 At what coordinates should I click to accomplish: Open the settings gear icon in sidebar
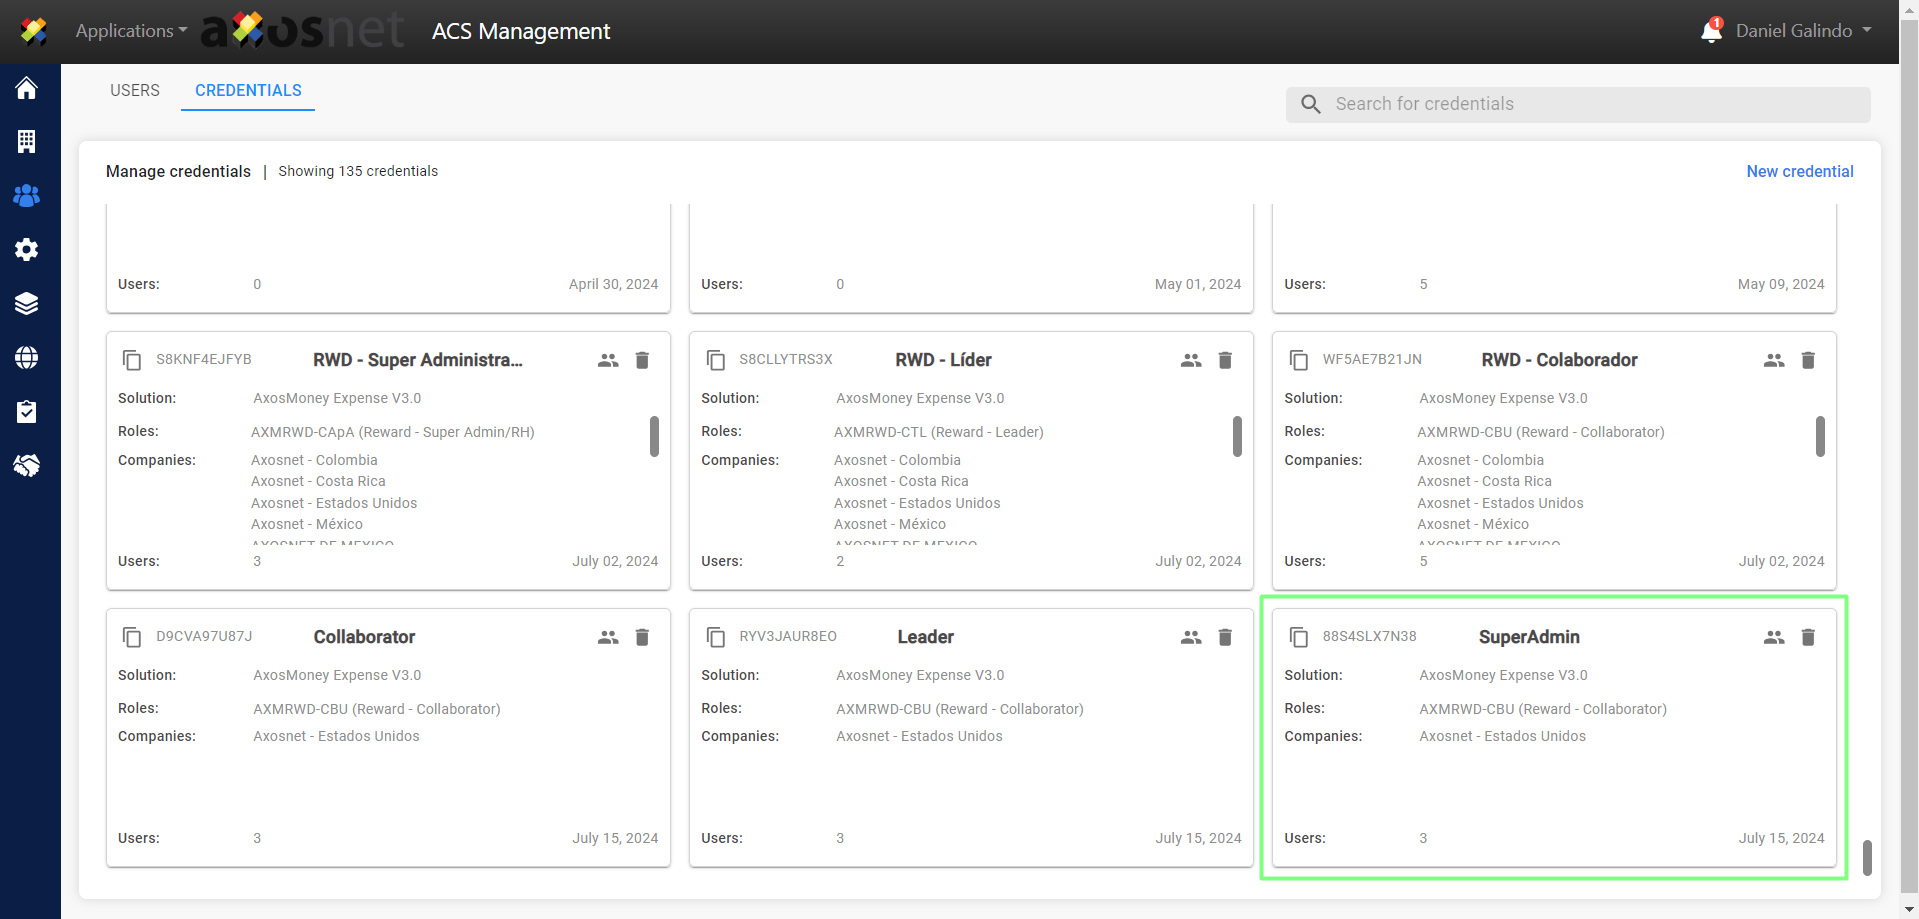27,249
